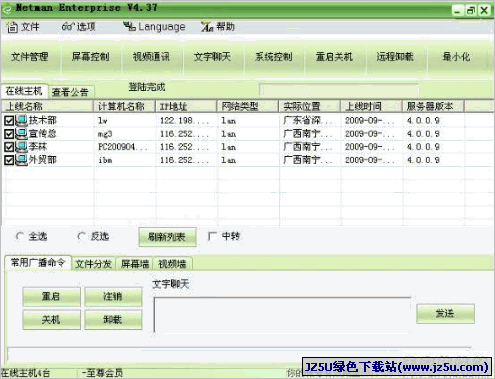
Task: Switch to the 在线主机 tab
Action: [x=24, y=91]
